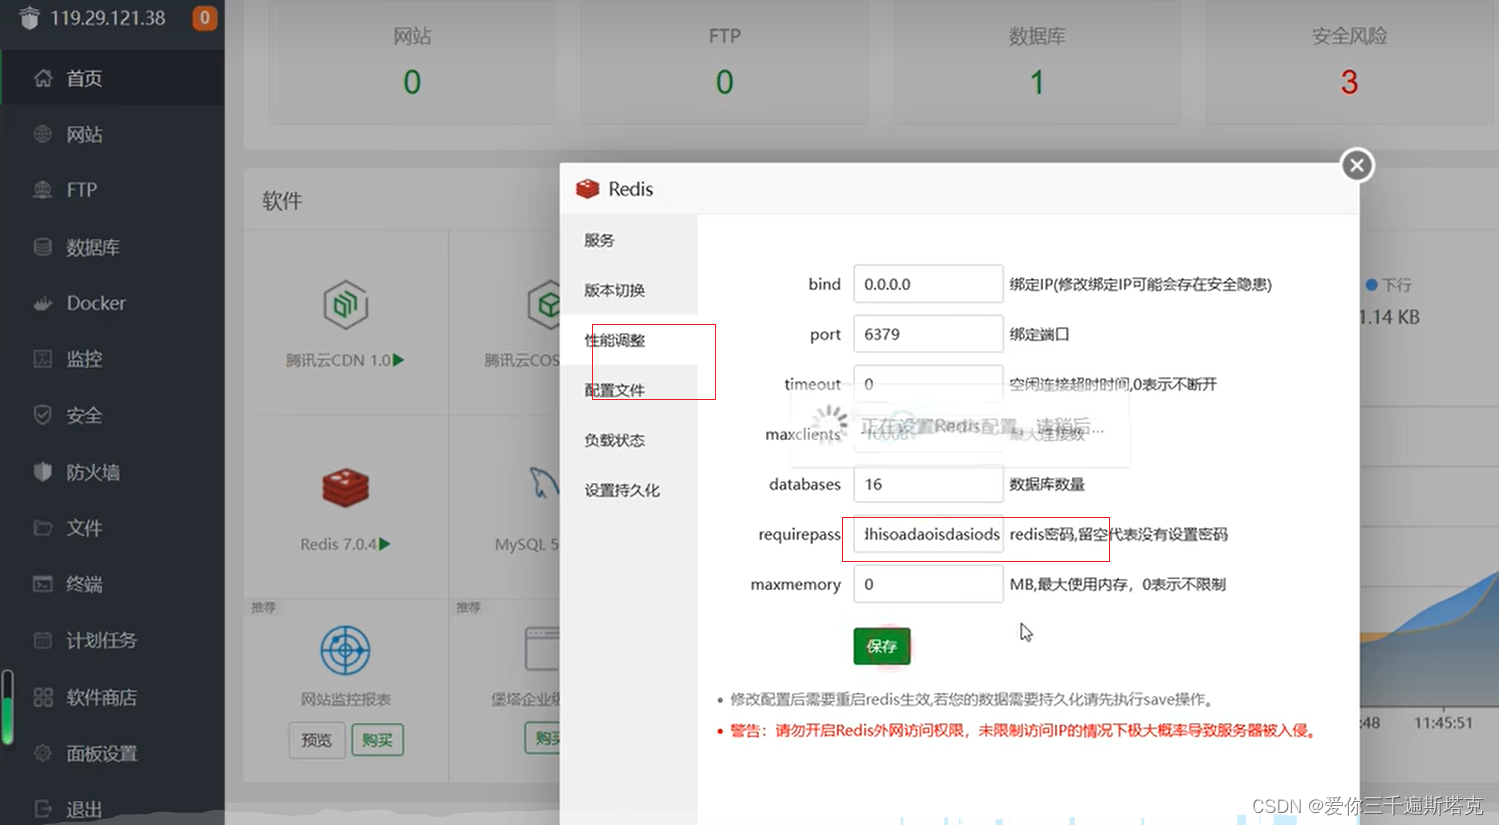This screenshot has height=825, width=1499.
Task: Click the terminal icon beside 终端
Action: [x=43, y=584]
